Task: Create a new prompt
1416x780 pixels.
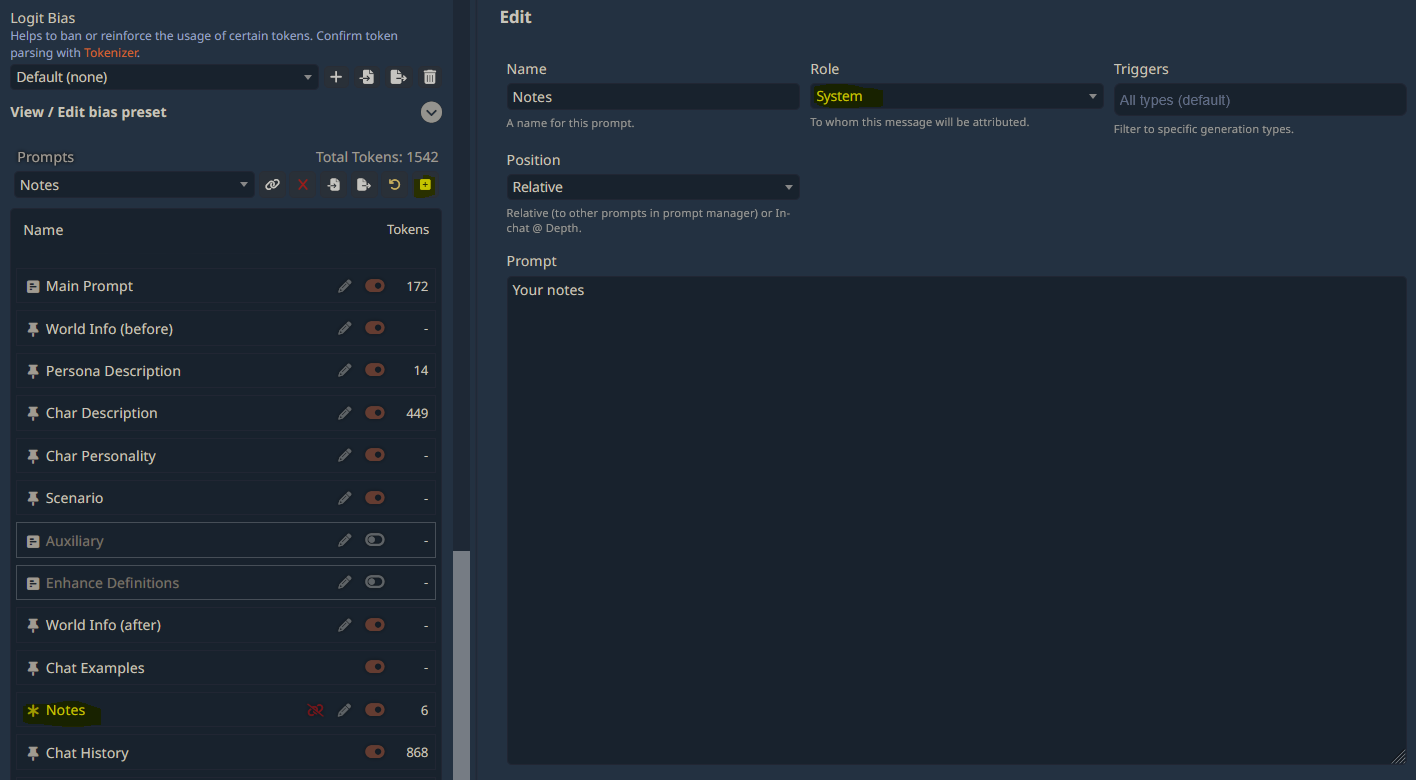Action: 425,185
